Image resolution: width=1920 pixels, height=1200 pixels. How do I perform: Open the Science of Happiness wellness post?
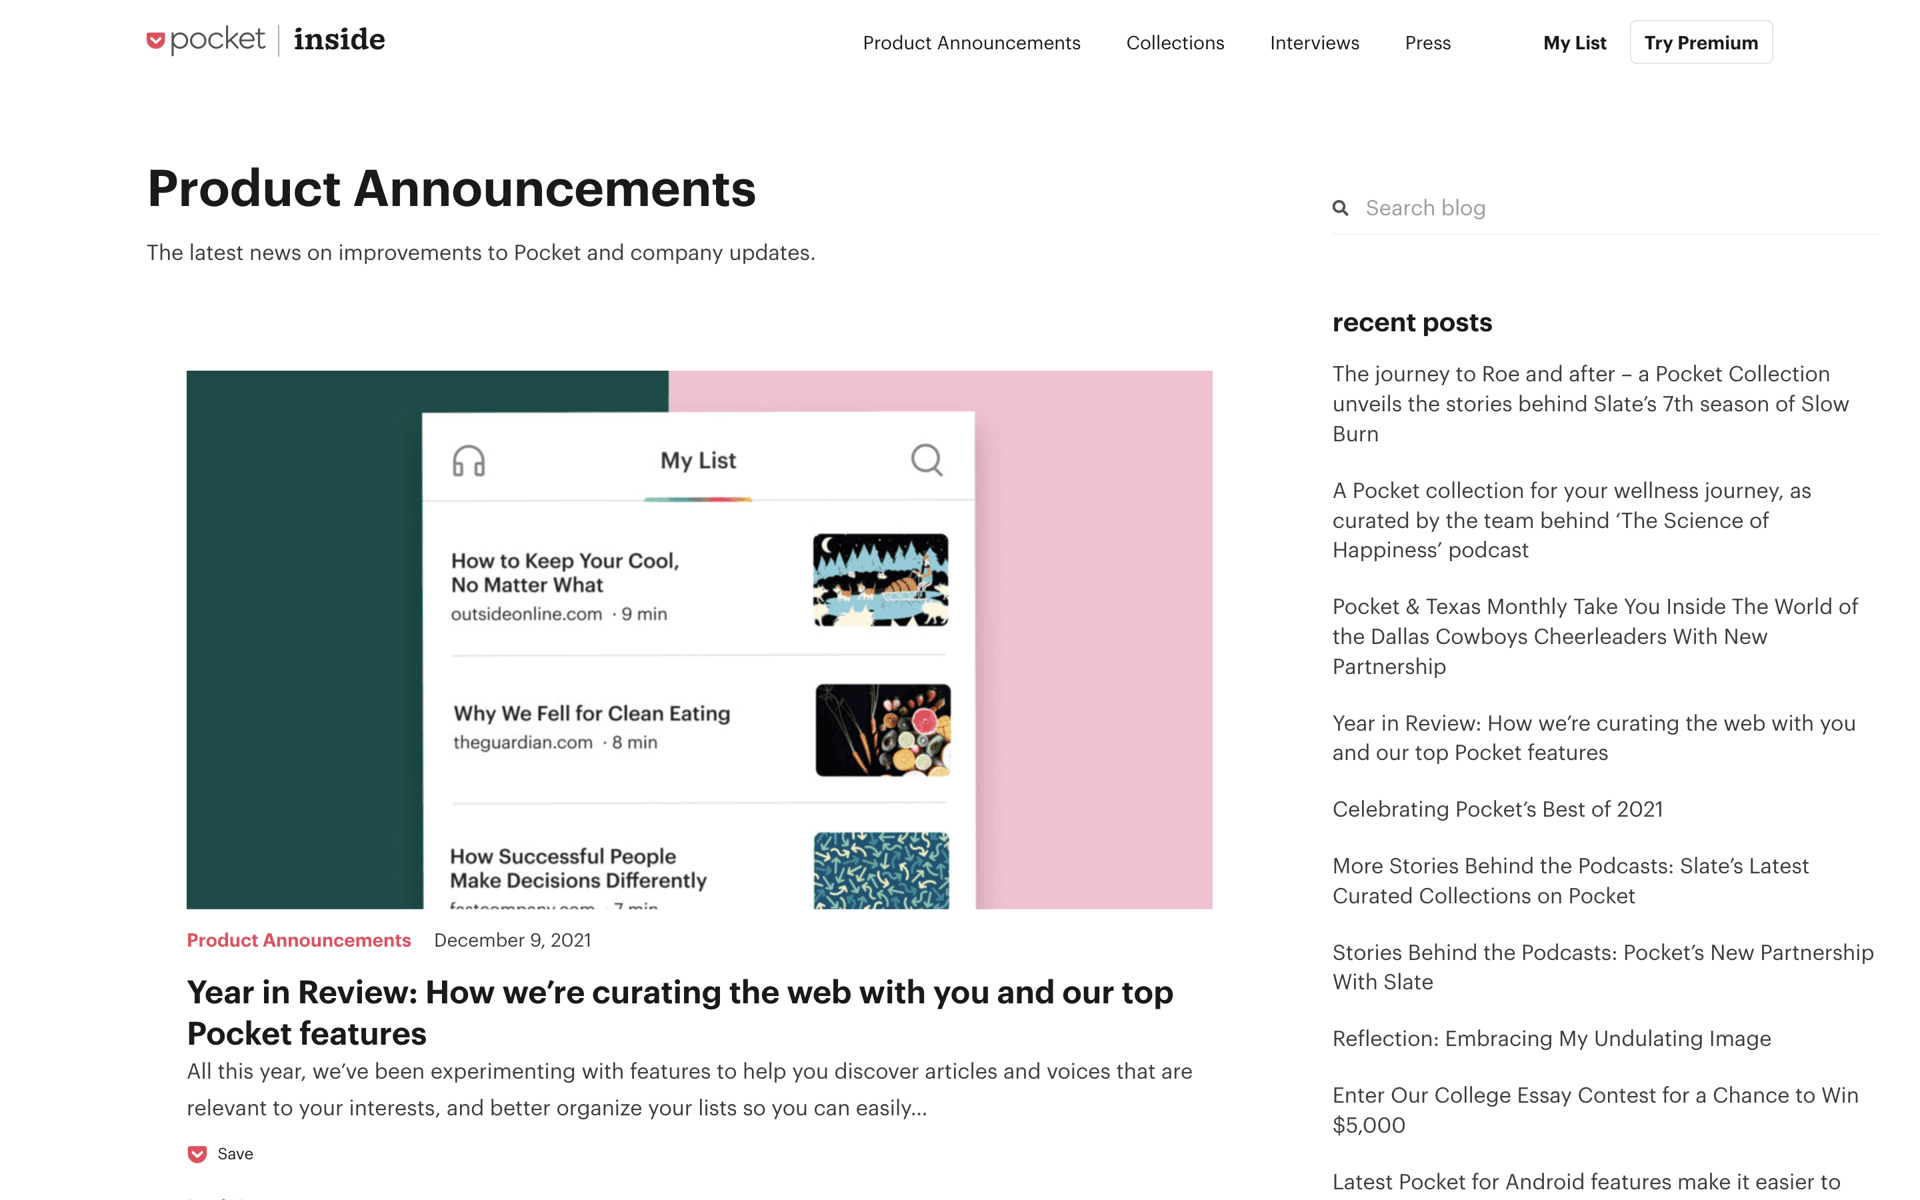tap(1571, 520)
